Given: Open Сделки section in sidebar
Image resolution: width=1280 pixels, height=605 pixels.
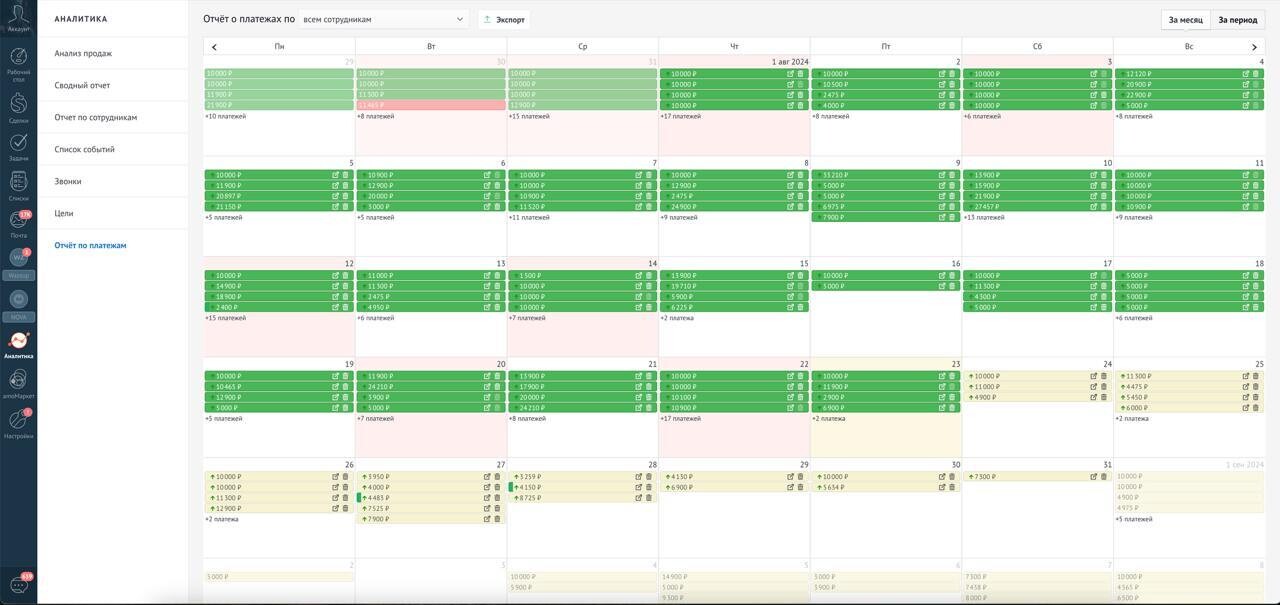Looking at the screenshot, I should (x=18, y=106).
